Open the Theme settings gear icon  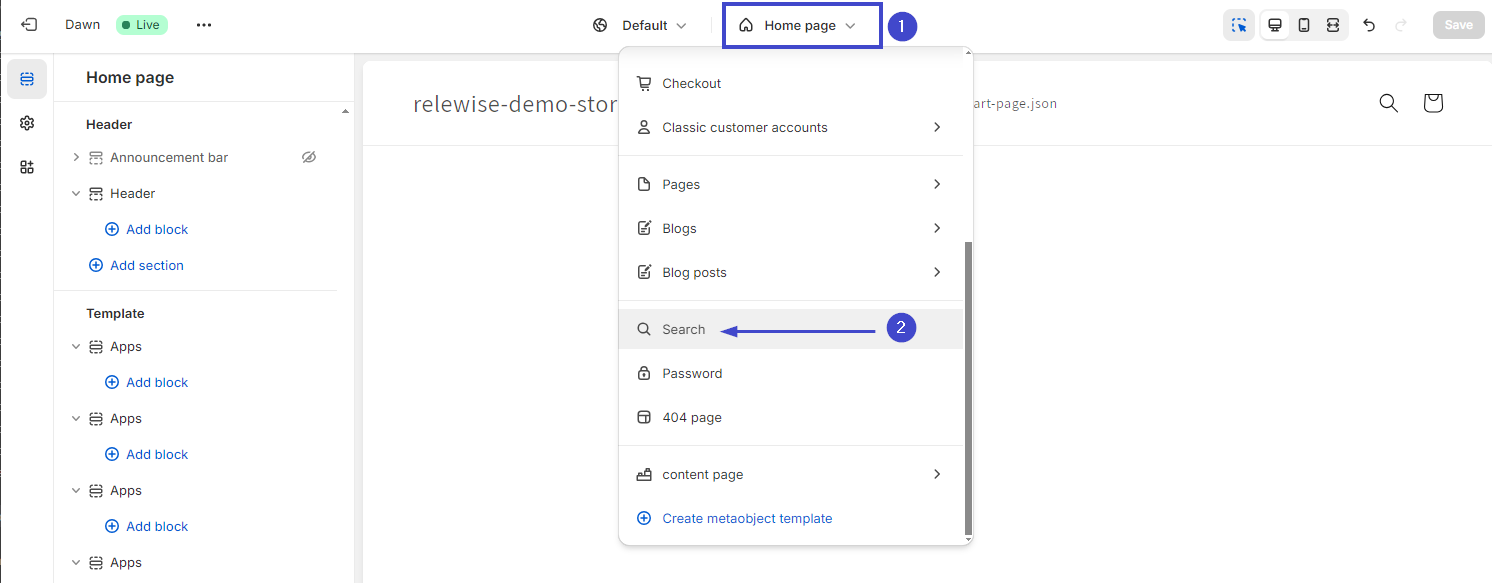26,122
